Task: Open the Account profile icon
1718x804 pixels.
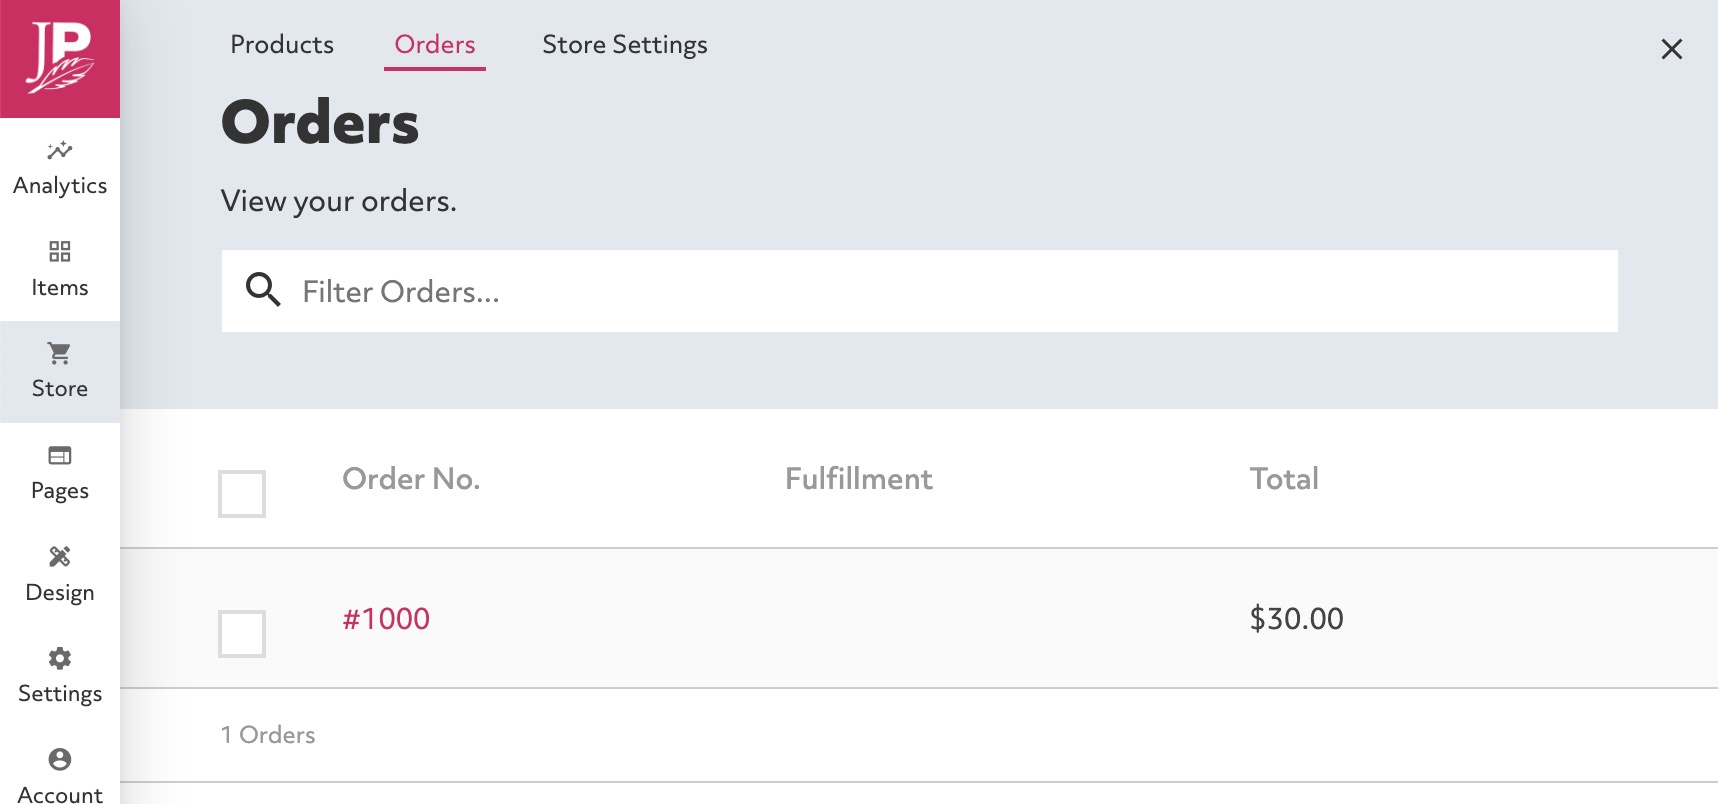Action: (60, 759)
